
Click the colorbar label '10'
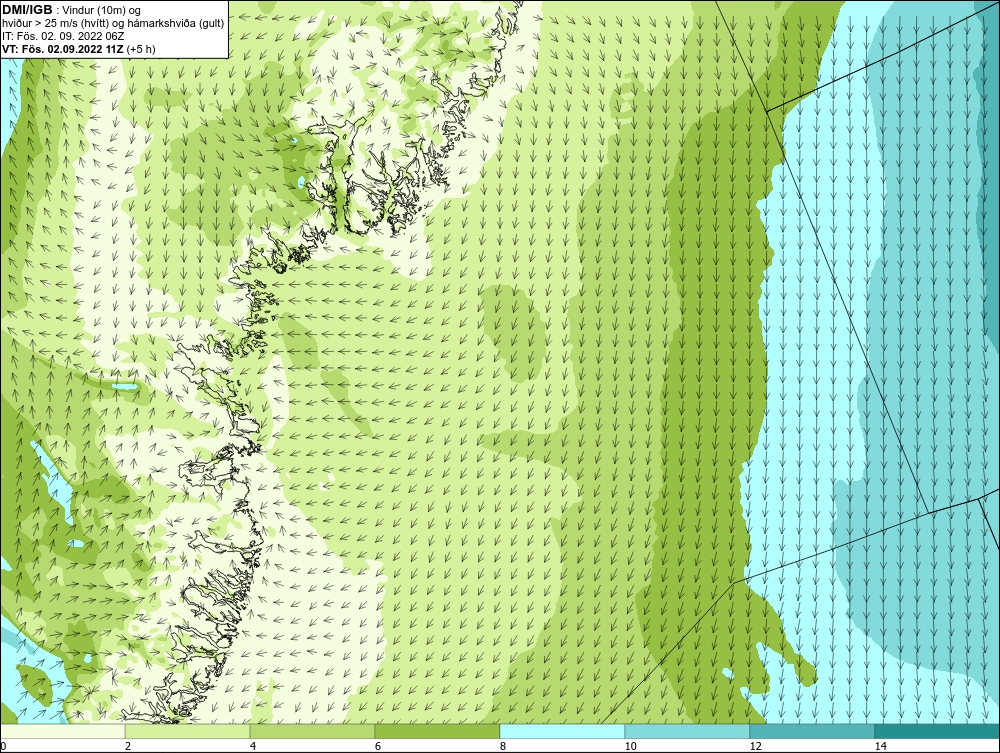click(x=630, y=746)
